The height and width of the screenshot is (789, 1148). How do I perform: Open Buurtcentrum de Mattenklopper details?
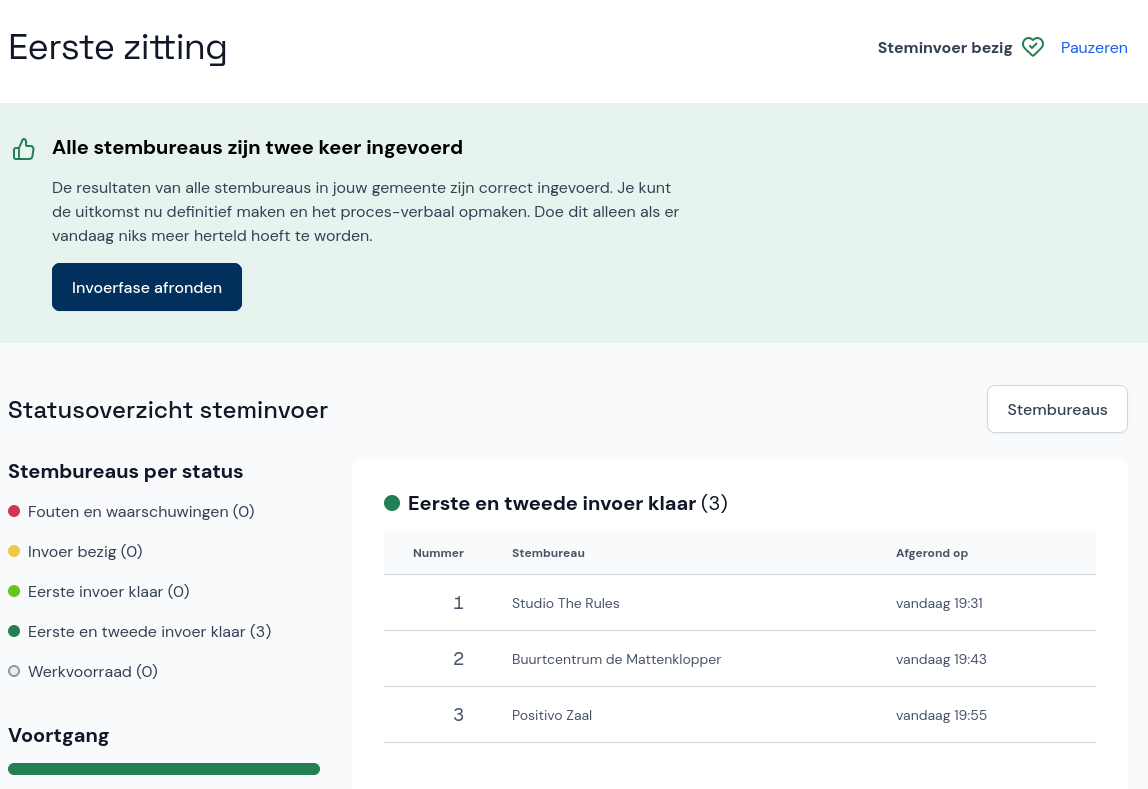616,659
